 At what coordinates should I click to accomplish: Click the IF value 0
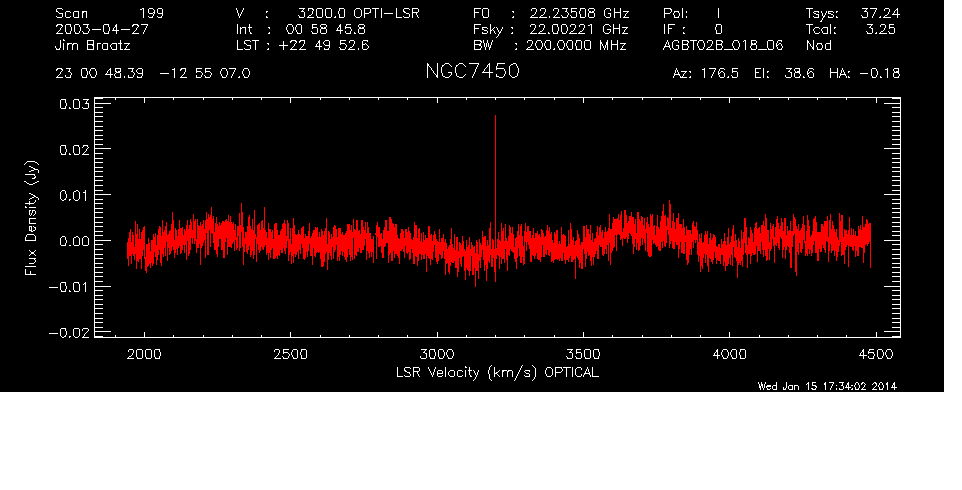(x=718, y=29)
